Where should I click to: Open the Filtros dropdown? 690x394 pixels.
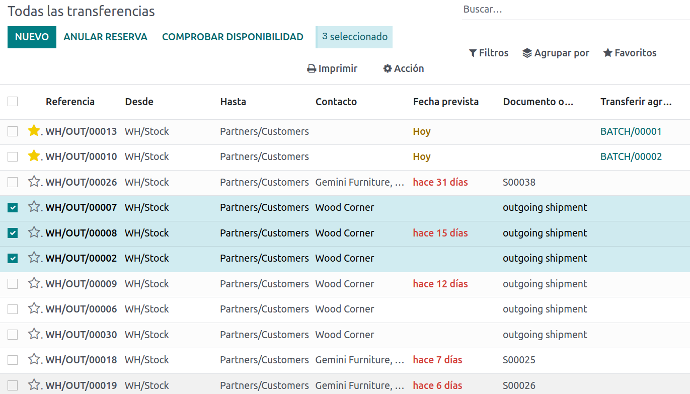coord(488,53)
